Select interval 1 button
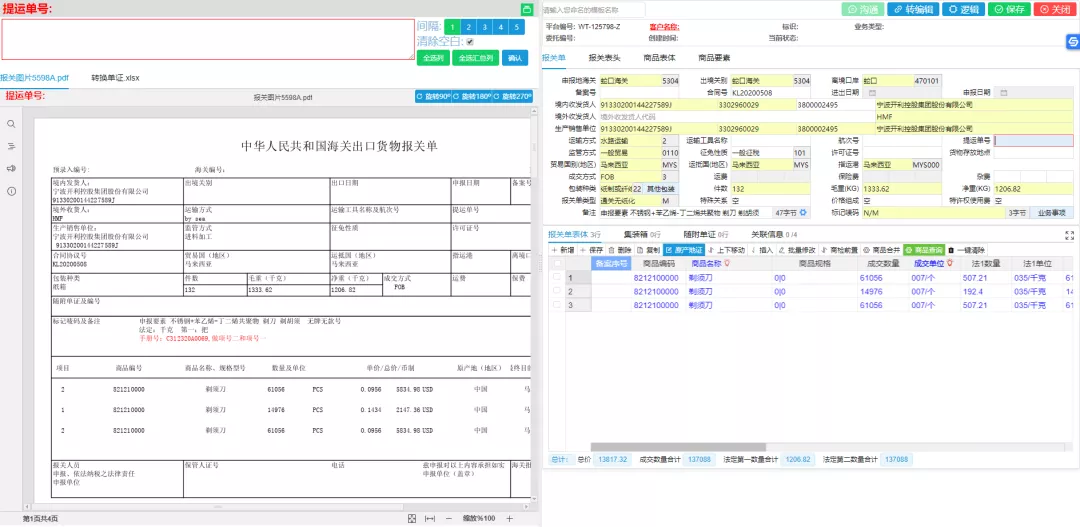Viewport: 1080px width, 527px height. pyautogui.click(x=452, y=28)
